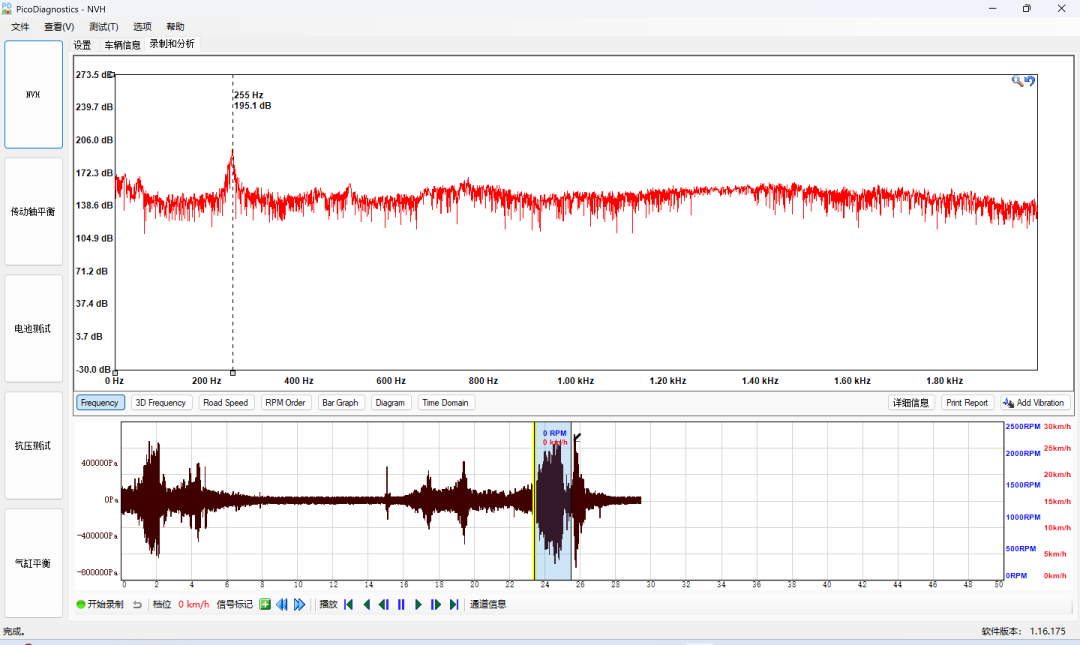
Task: Switch to 3D Frequency view
Action: pyautogui.click(x=160, y=402)
